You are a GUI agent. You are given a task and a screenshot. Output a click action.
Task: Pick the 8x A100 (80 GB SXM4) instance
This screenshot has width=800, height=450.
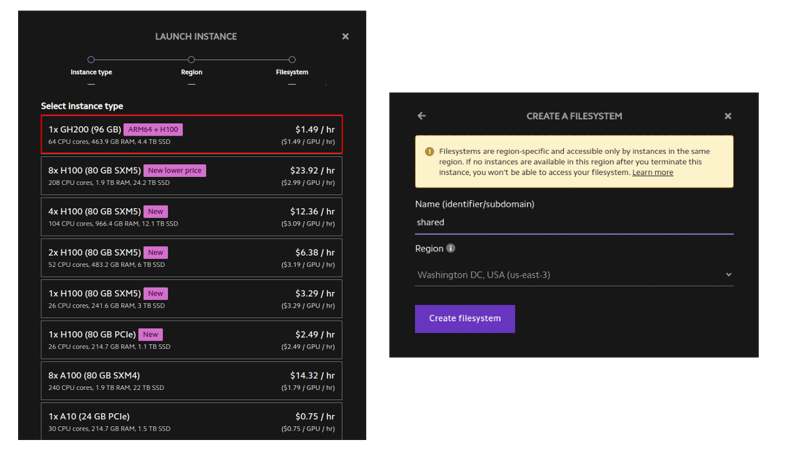coord(192,380)
